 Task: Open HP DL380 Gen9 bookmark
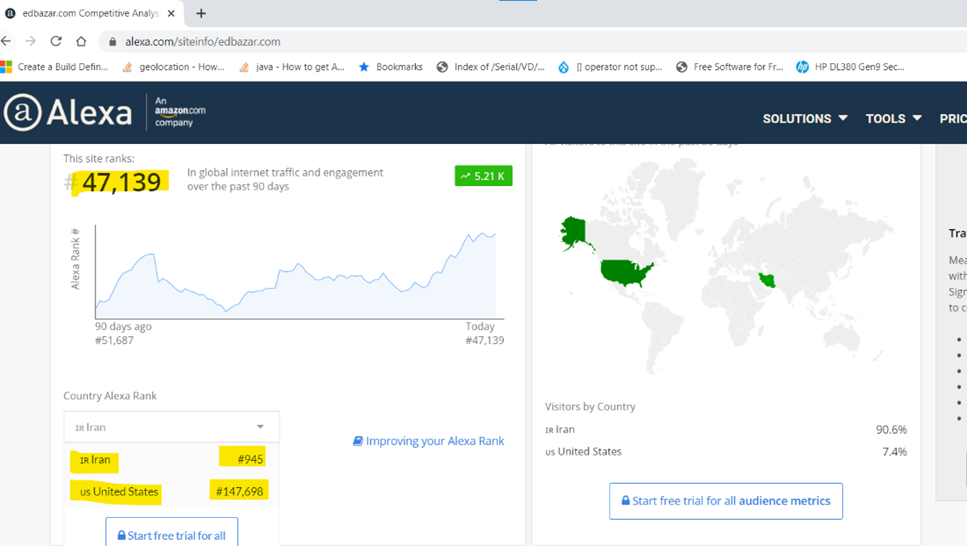(850, 67)
